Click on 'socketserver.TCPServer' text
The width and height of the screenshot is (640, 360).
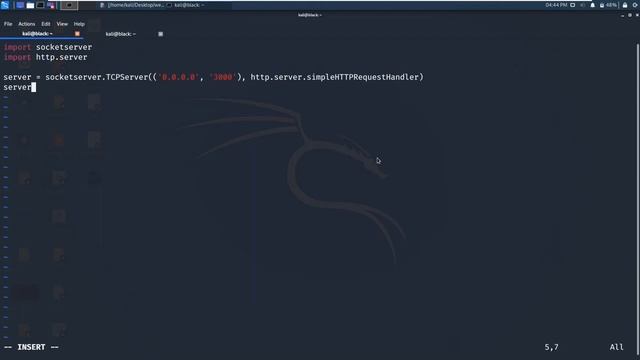point(96,77)
